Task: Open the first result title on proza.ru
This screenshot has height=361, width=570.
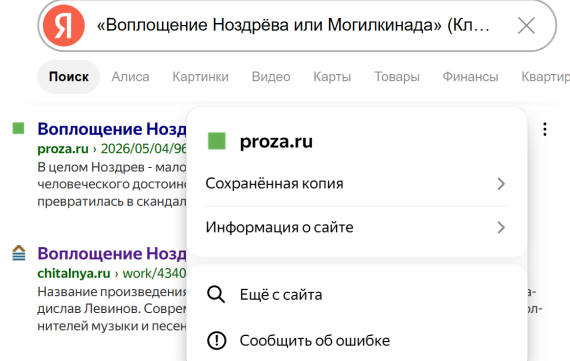Action: tap(112, 129)
